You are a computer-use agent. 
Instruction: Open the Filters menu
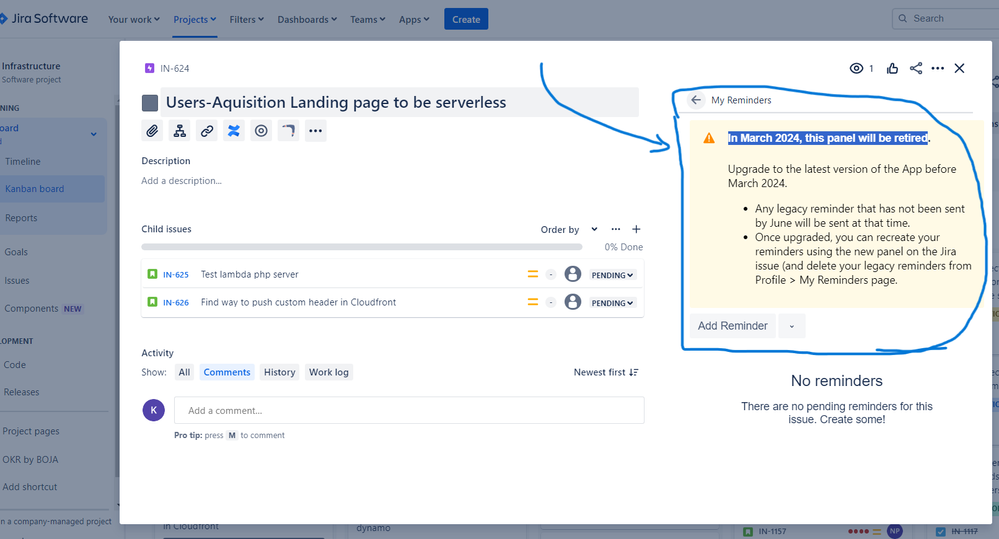point(247,19)
